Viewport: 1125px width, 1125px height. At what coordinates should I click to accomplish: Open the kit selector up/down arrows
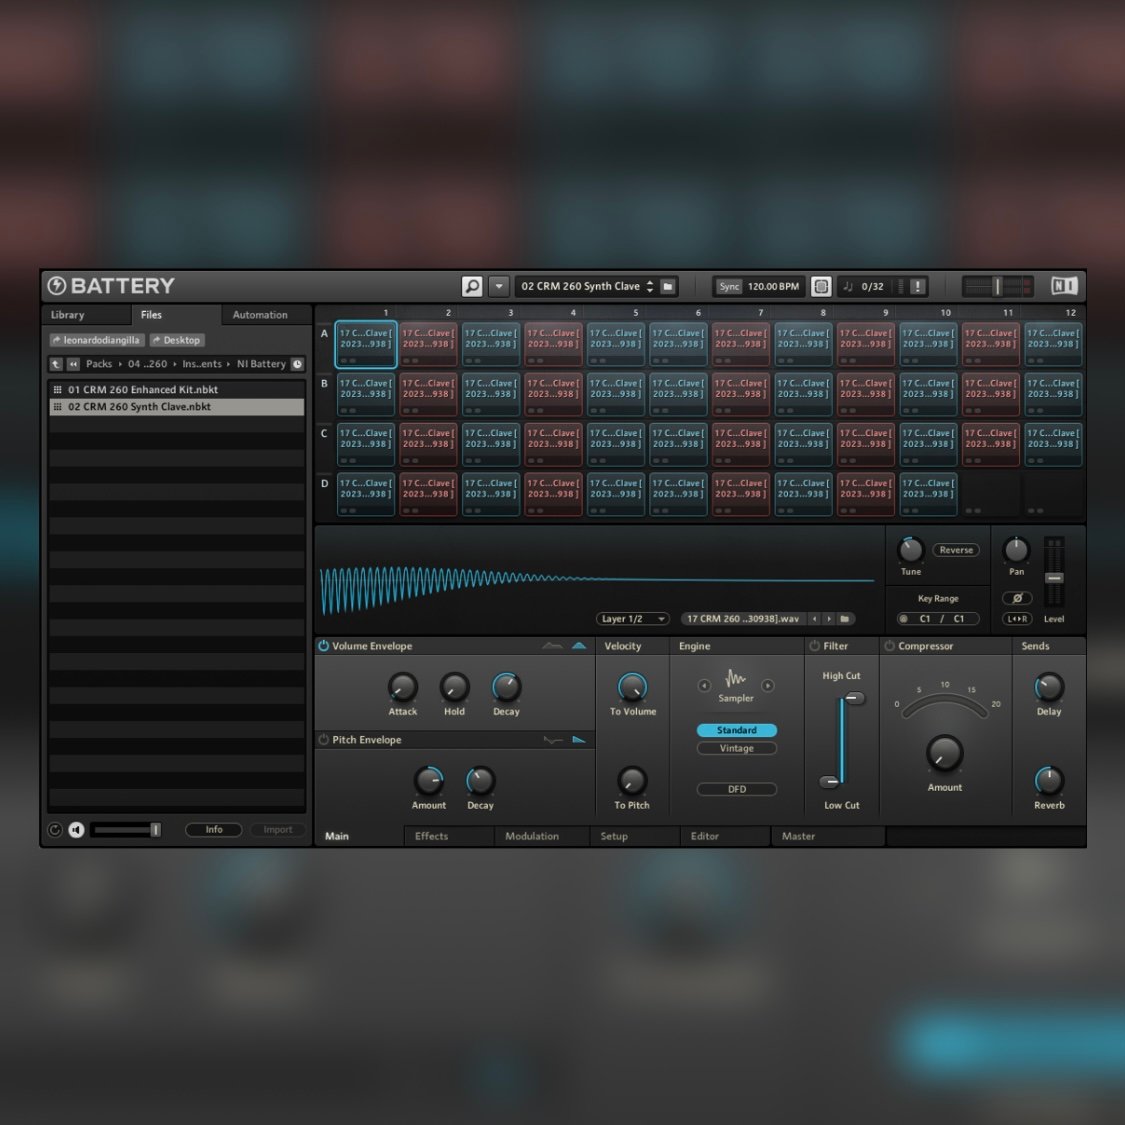(649, 286)
